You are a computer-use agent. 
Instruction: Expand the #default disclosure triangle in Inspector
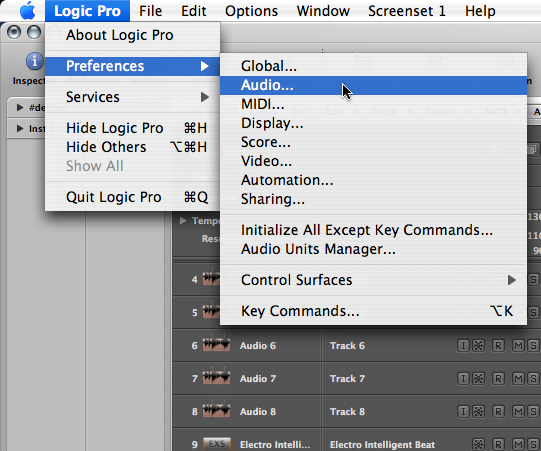(x=20, y=108)
